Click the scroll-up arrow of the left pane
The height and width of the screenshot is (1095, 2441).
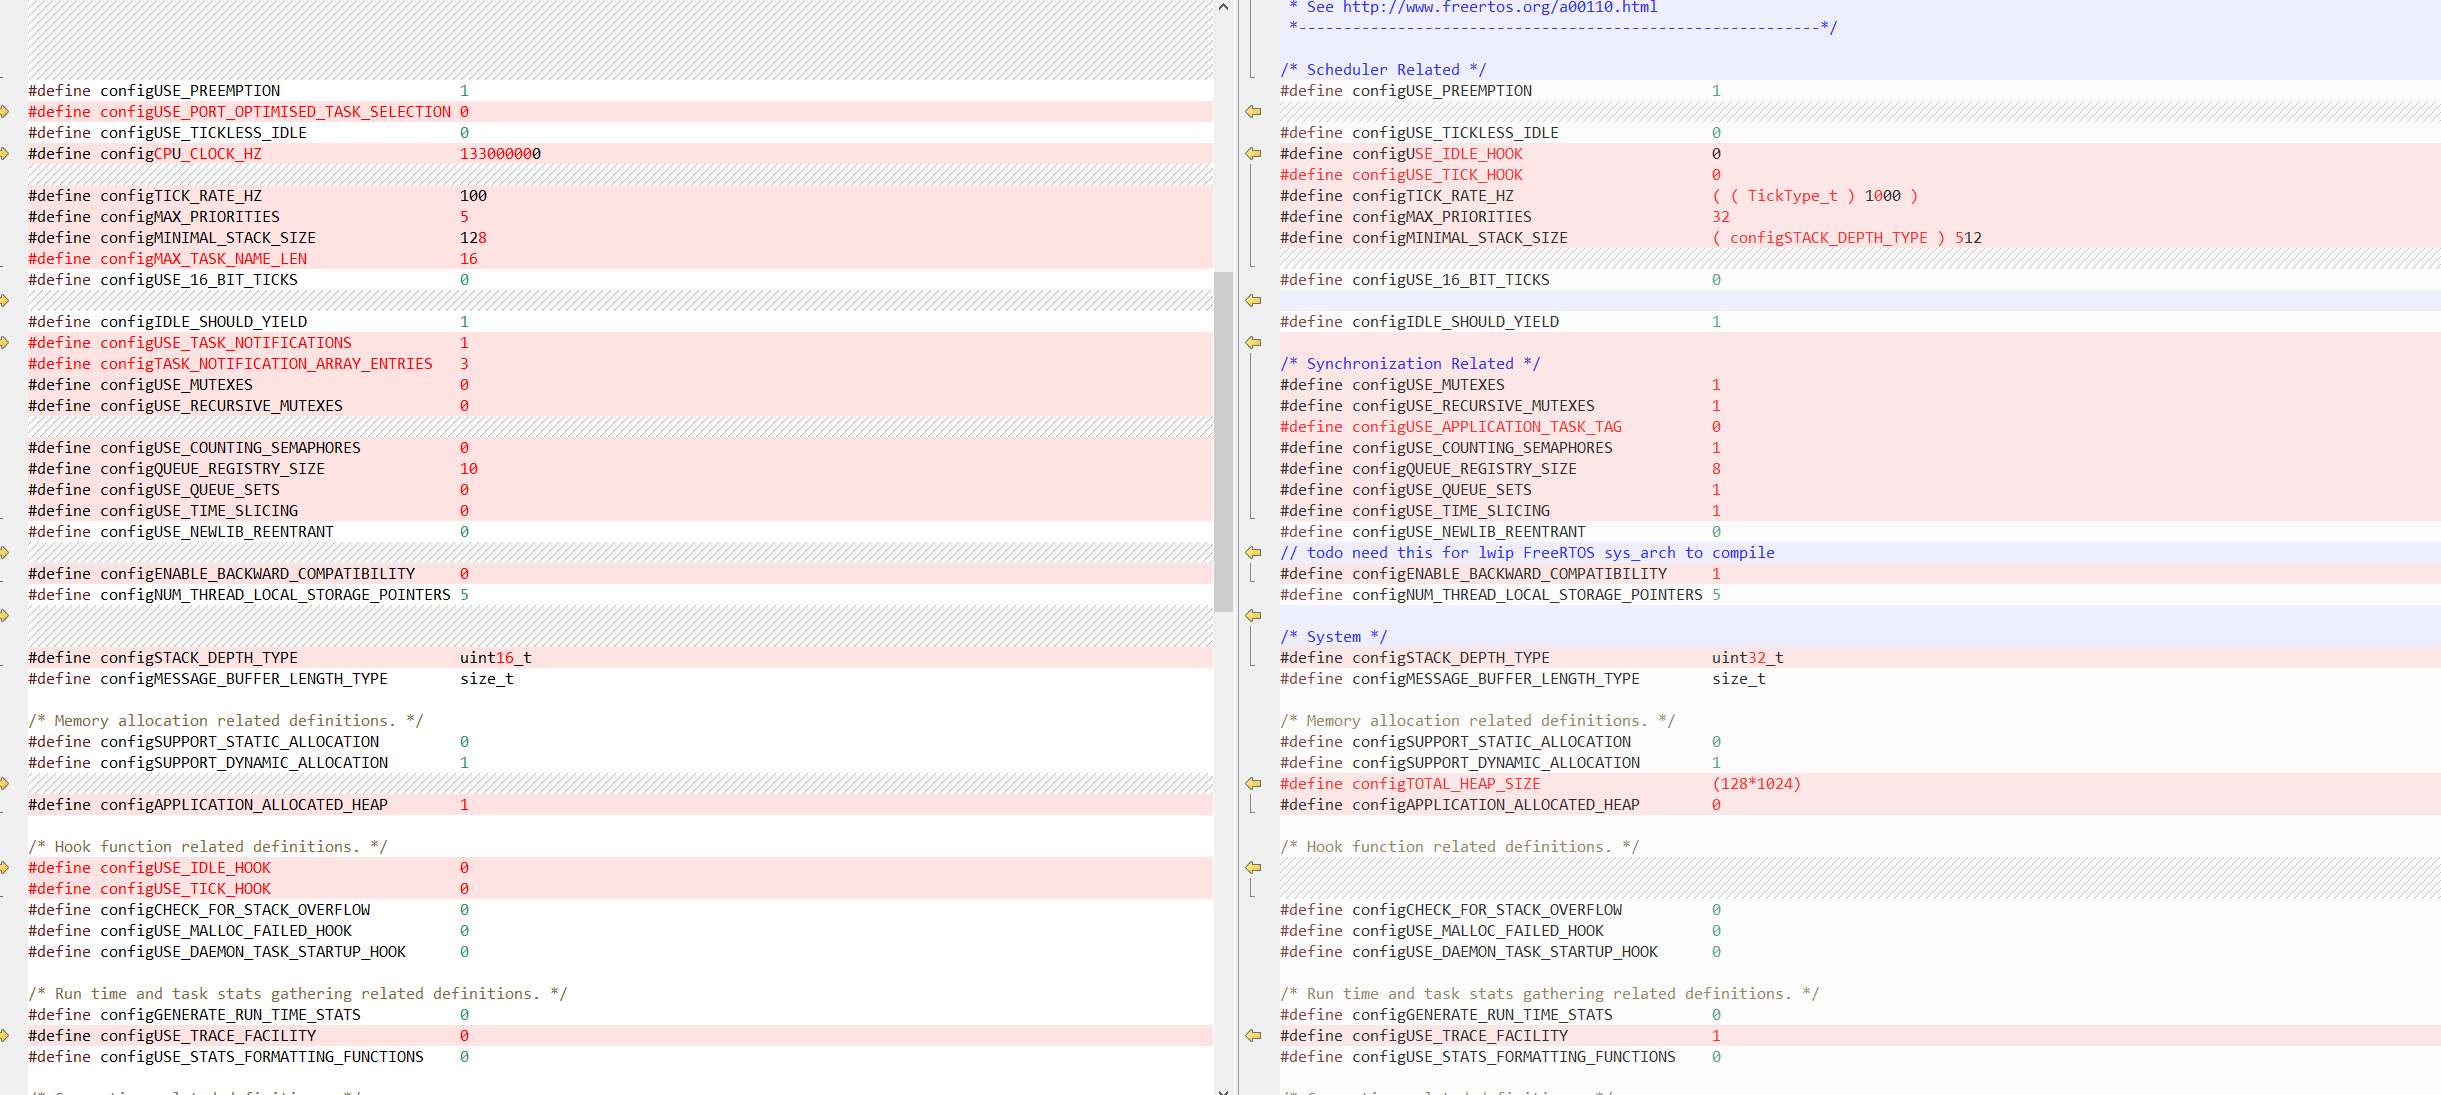[x=1223, y=7]
